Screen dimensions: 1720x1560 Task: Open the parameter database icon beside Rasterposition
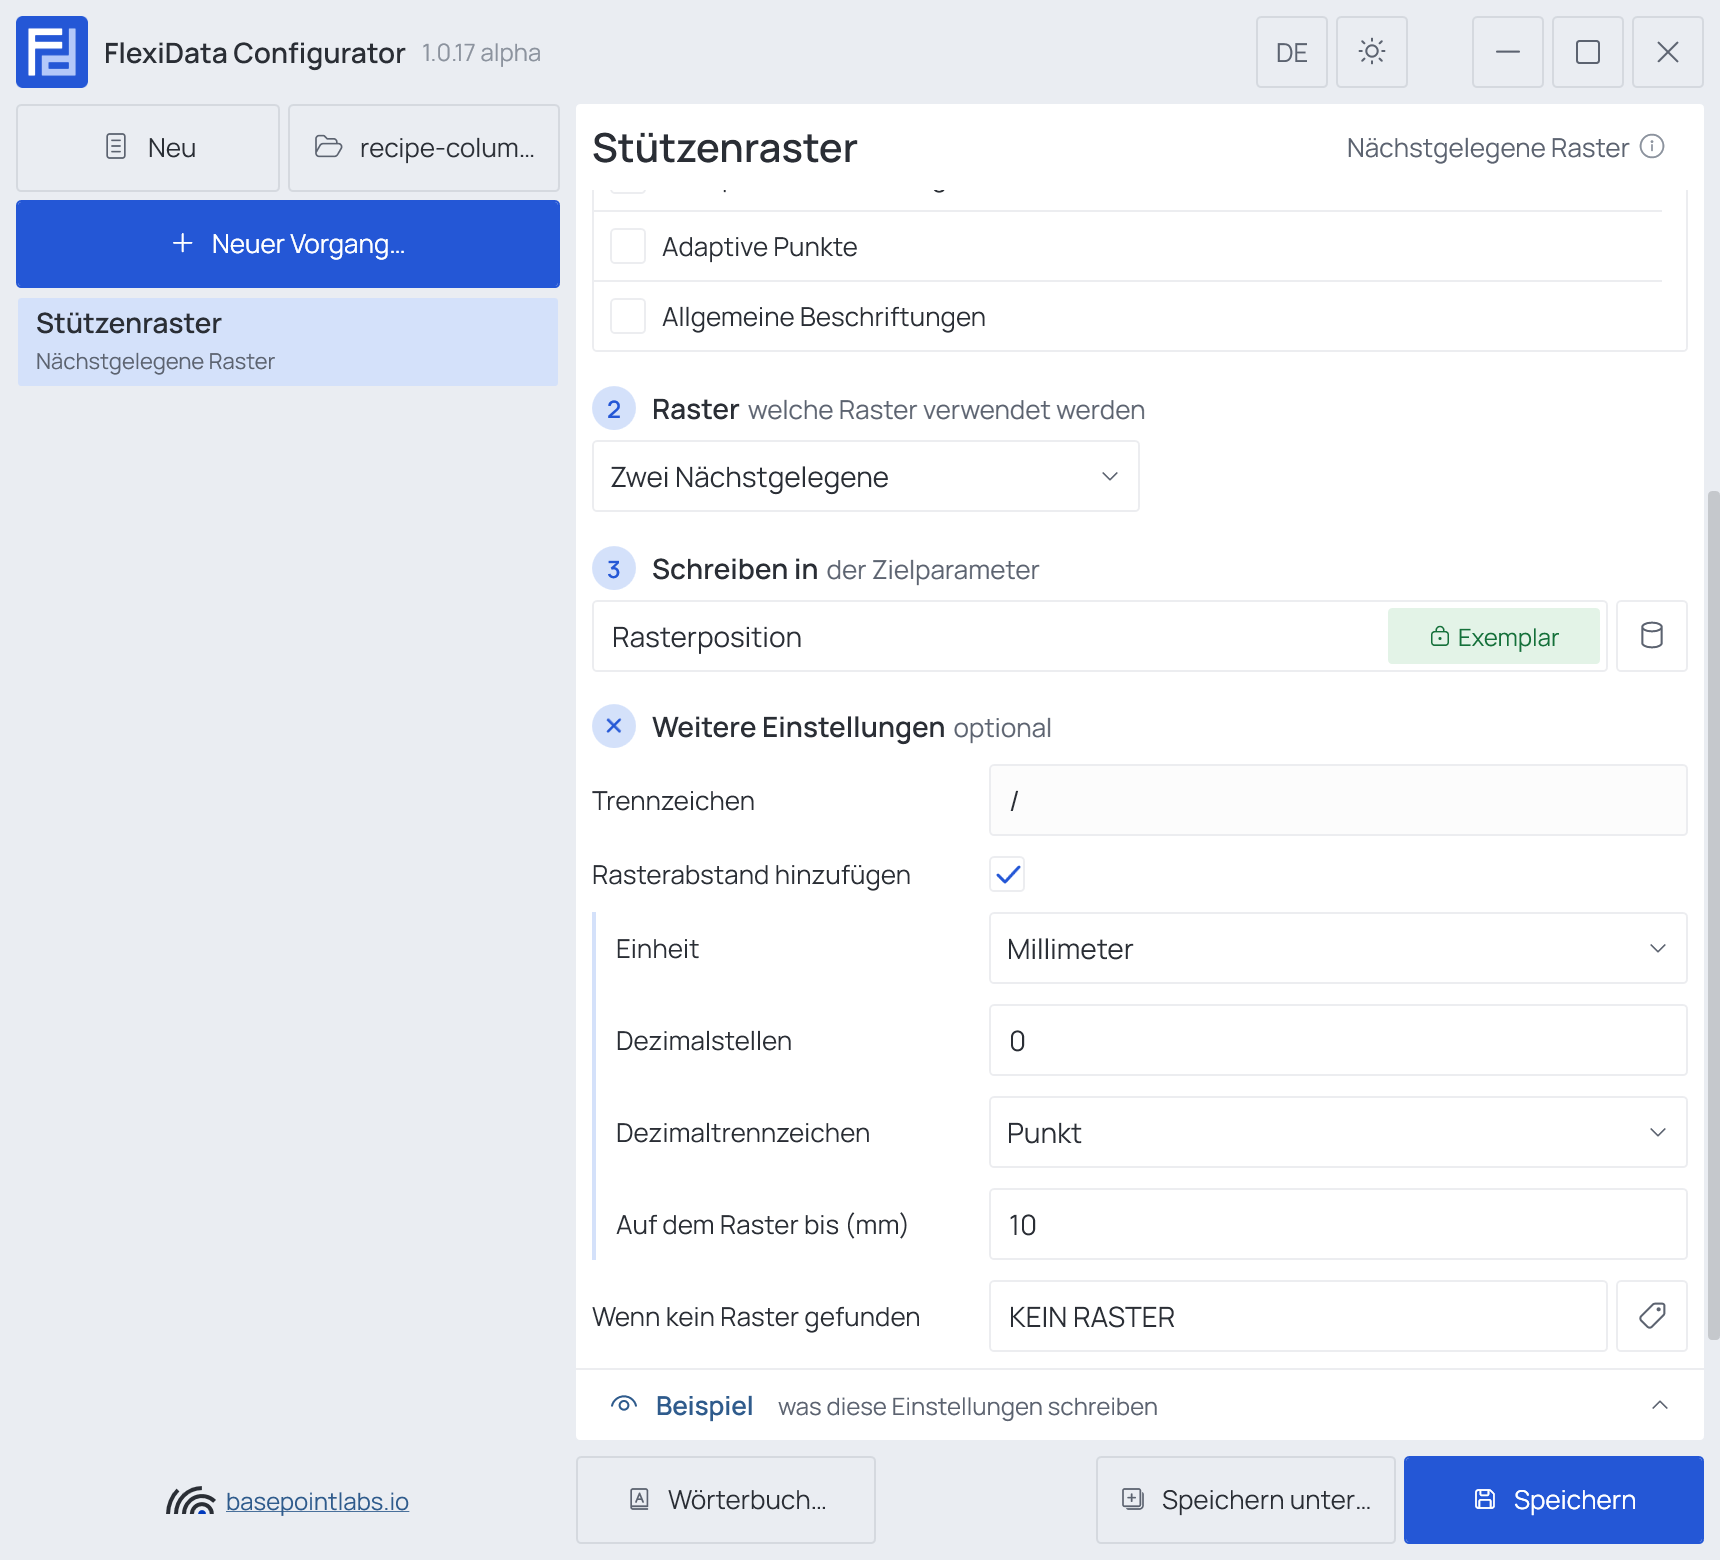[1652, 636]
